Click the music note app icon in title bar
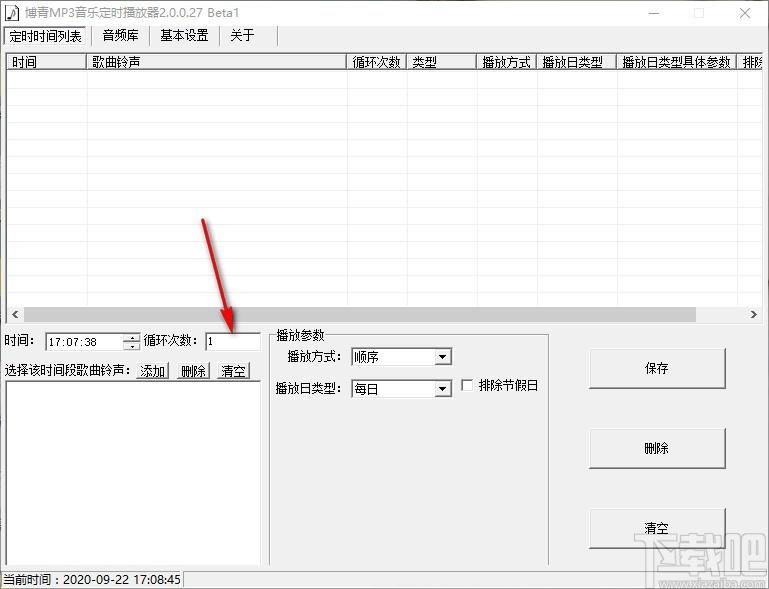This screenshot has height=589, width=769. (12, 12)
